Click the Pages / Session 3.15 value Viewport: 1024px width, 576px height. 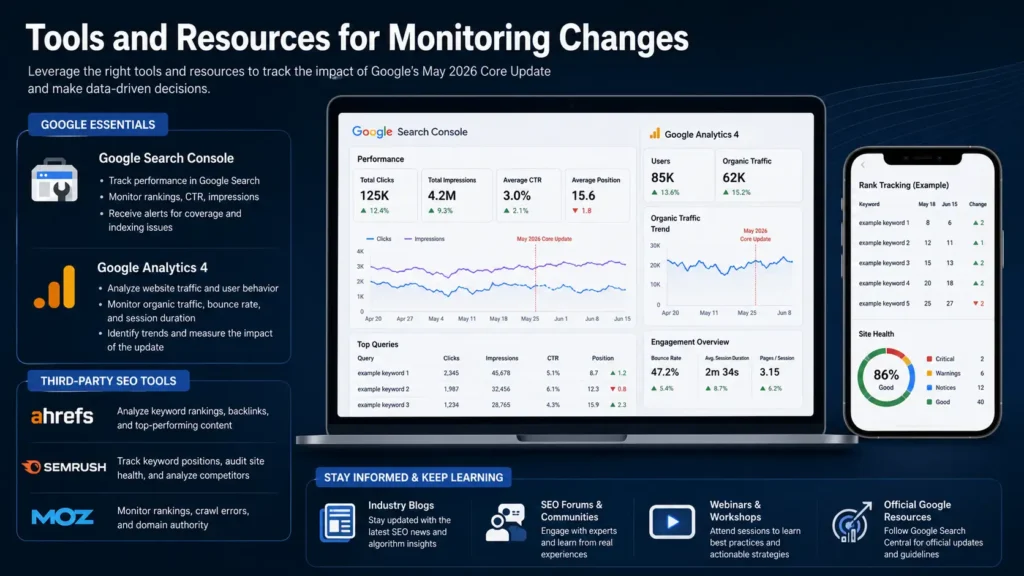point(769,372)
